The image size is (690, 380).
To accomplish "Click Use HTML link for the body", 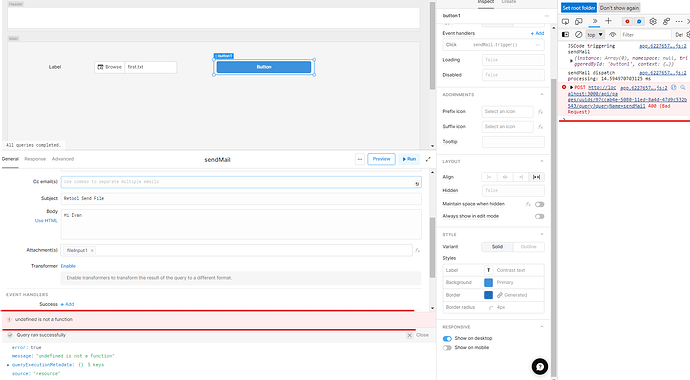I will coord(46,221).
